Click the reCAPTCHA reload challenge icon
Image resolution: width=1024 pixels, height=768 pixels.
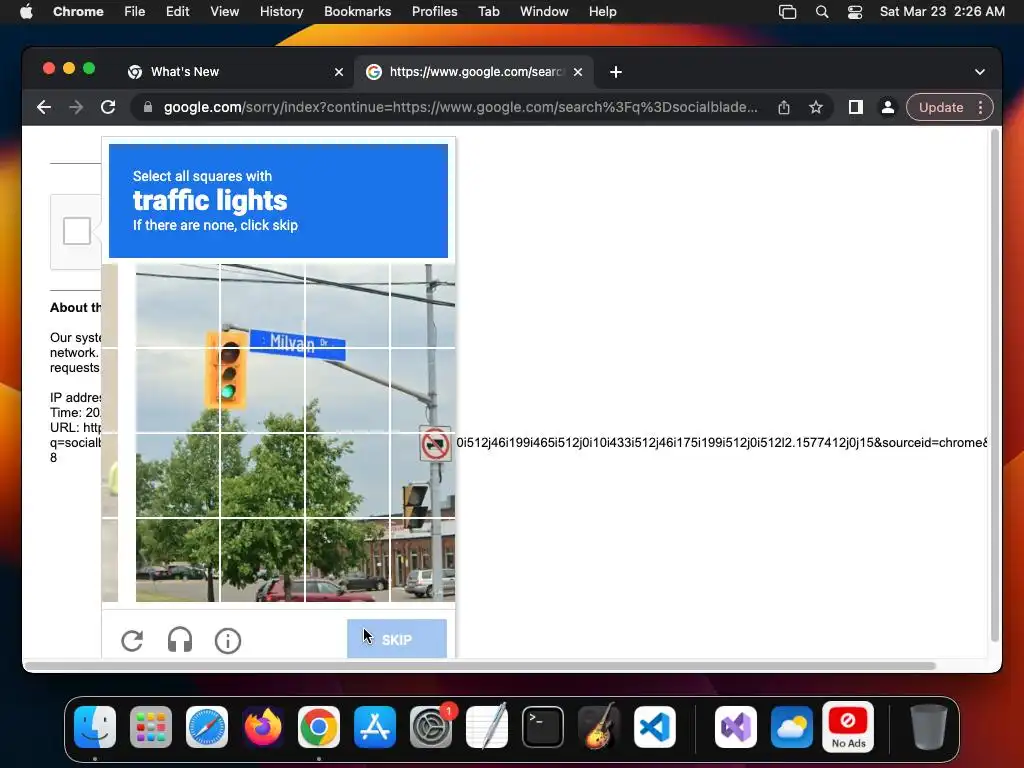(132, 641)
